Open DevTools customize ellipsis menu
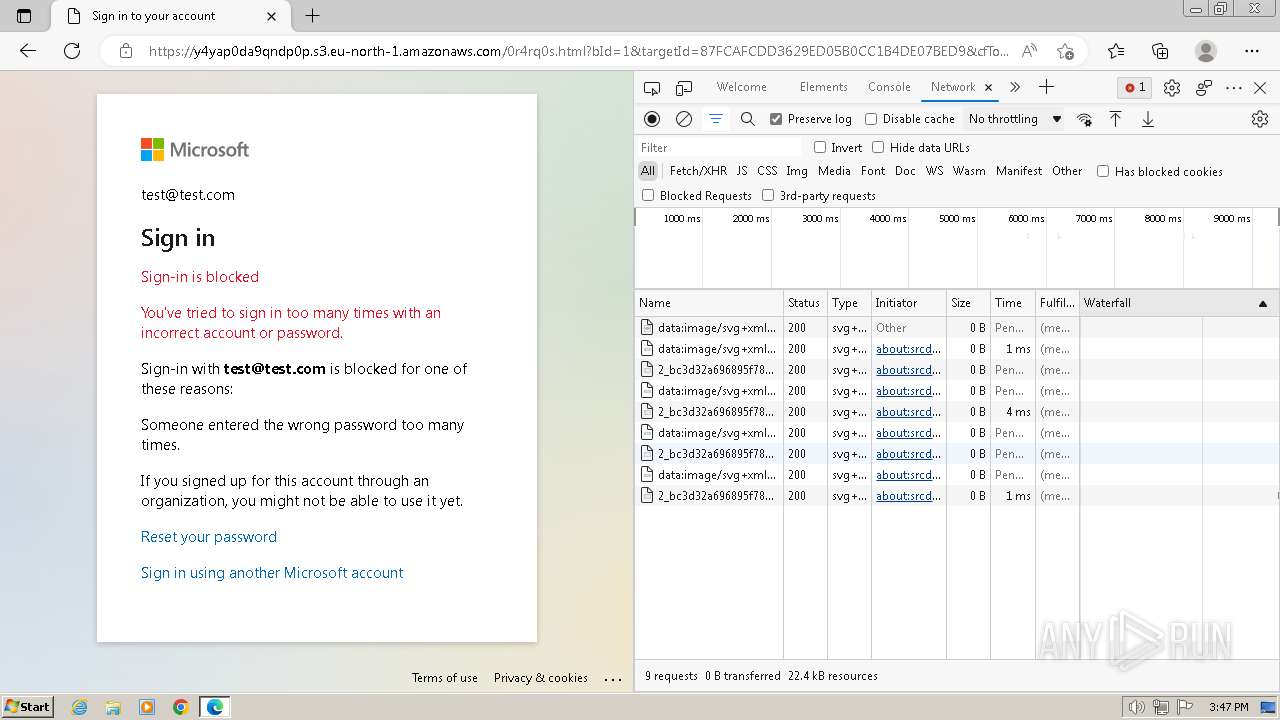 [1234, 88]
